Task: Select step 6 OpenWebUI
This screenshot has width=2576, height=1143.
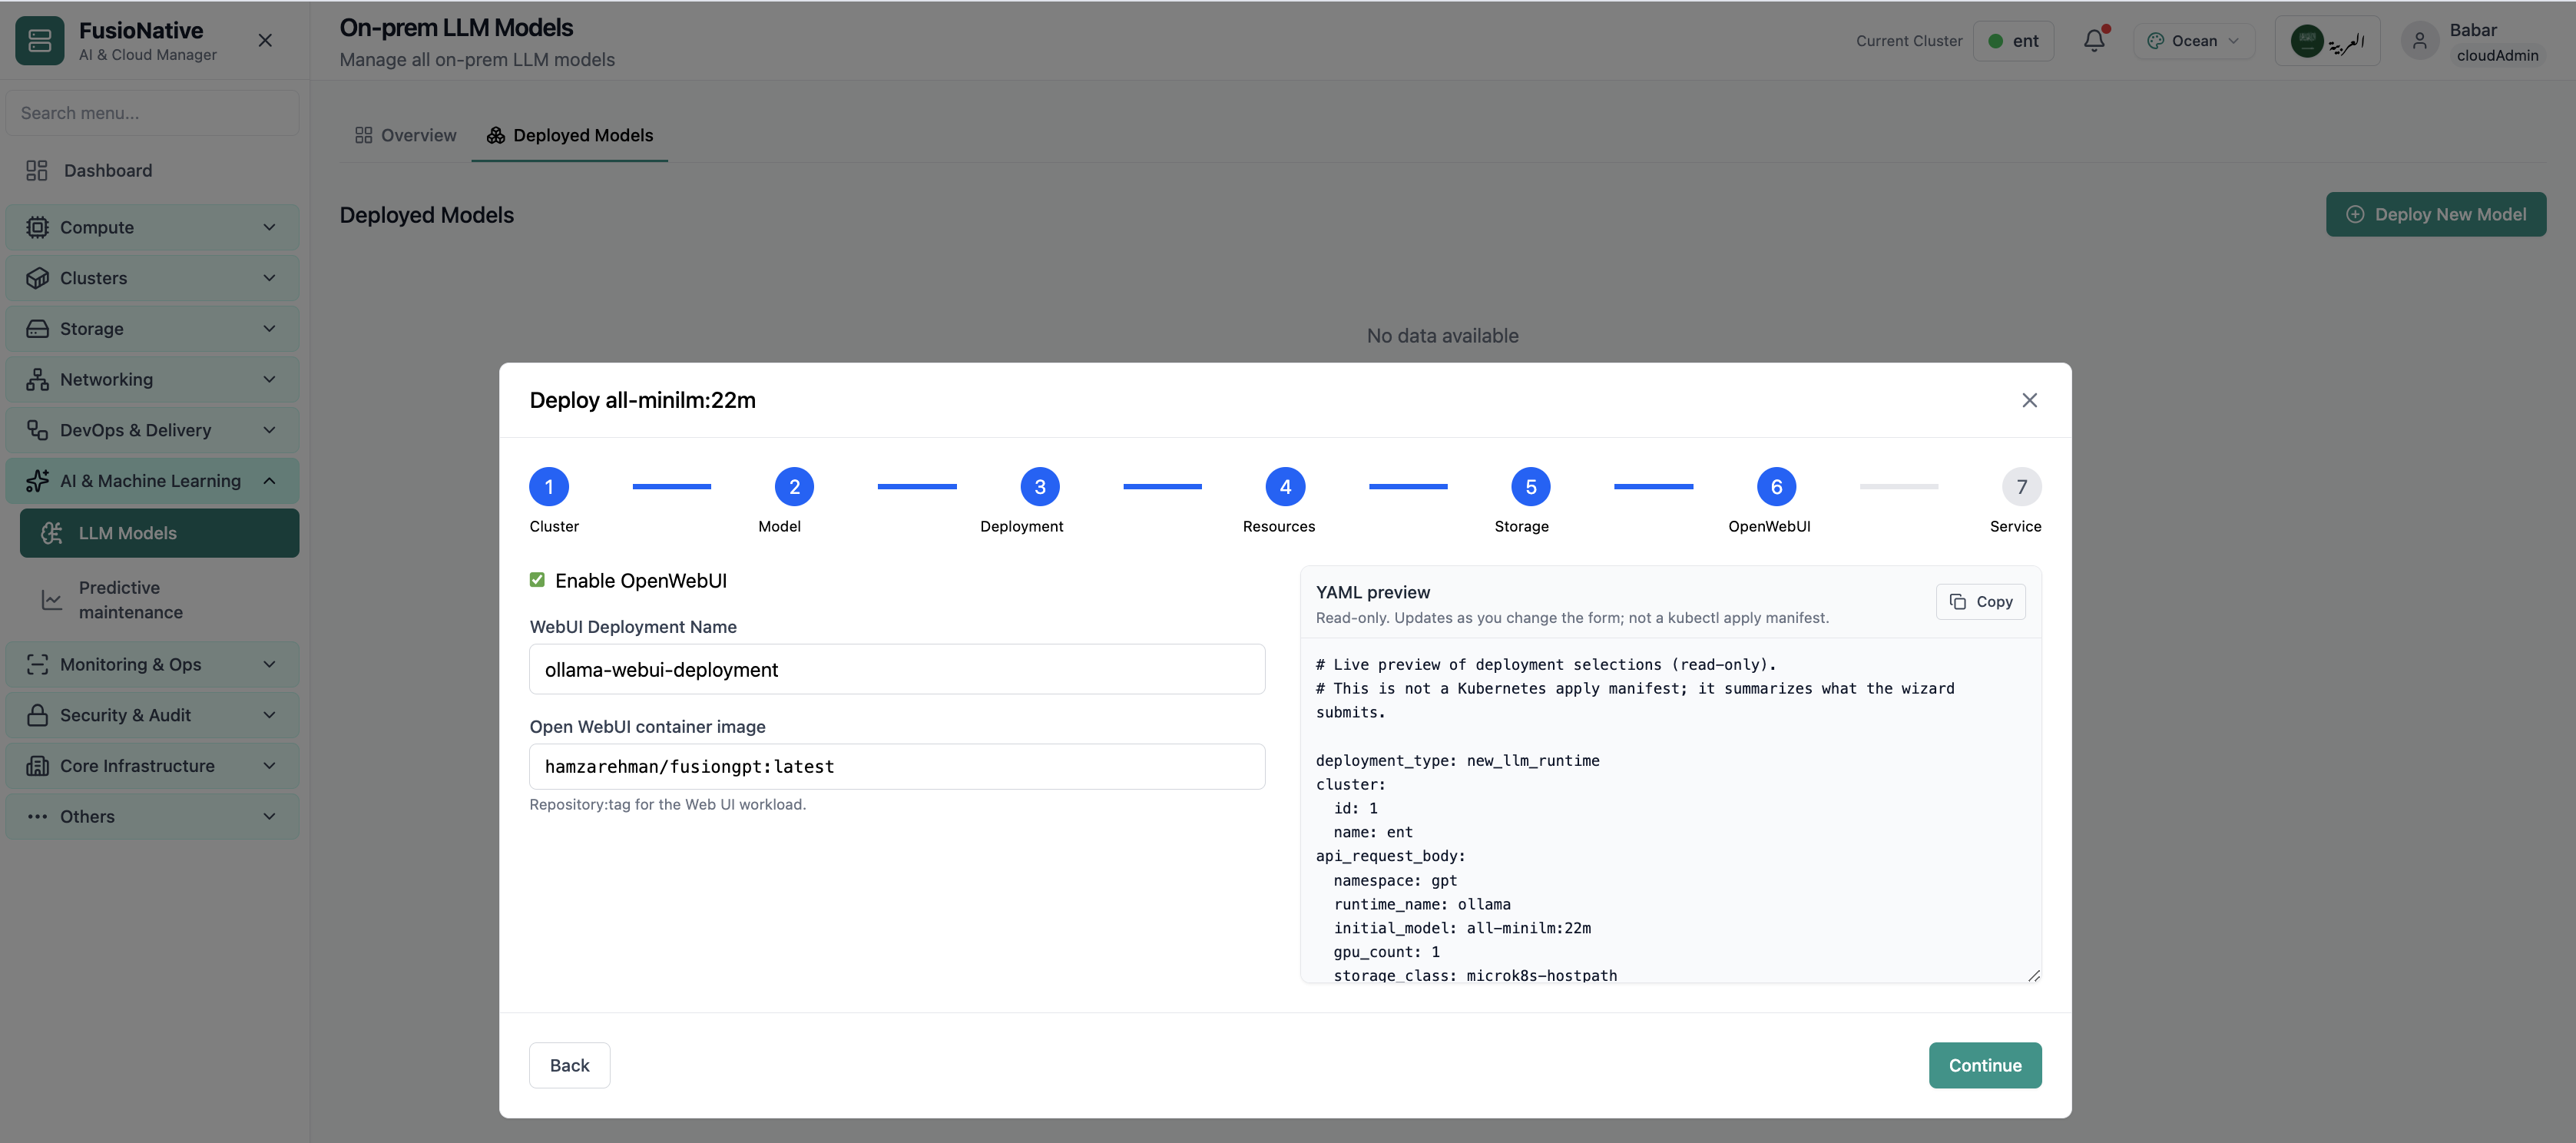Action: (1776, 487)
